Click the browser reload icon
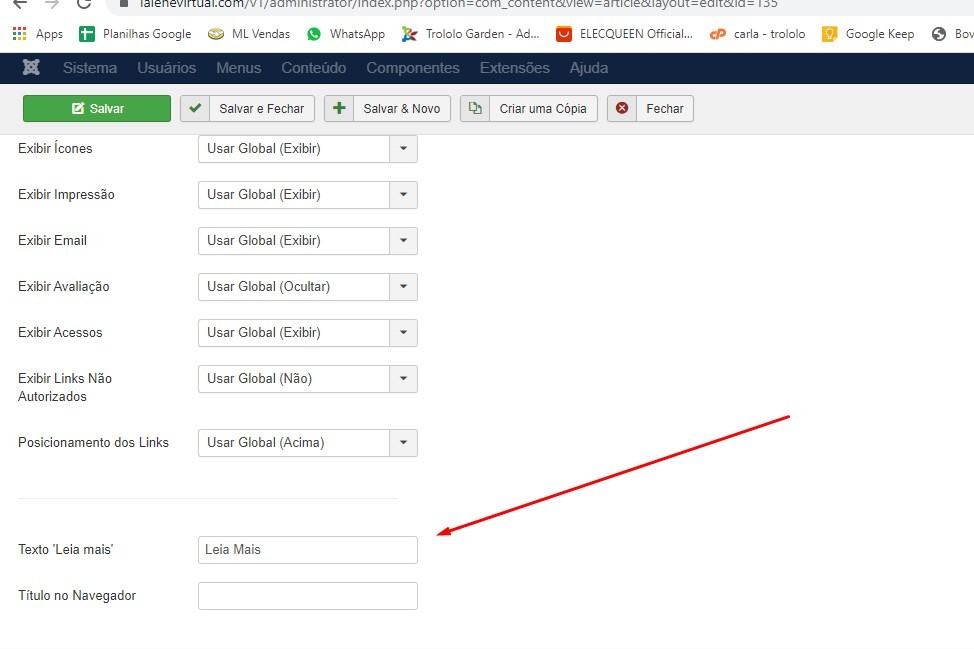The image size is (974, 649). (x=84, y=4)
